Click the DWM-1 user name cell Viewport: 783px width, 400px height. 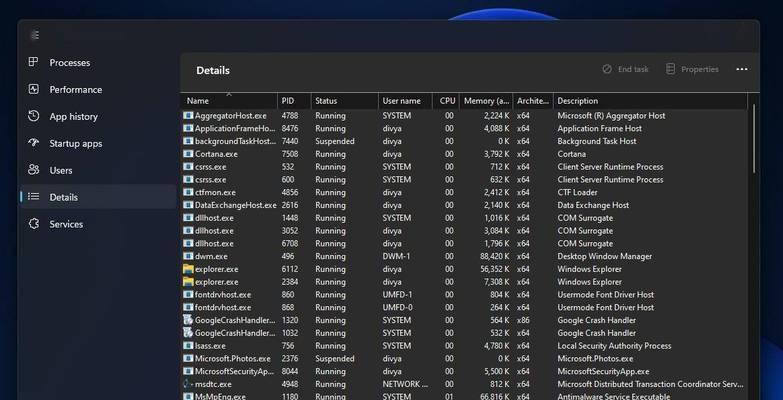pos(396,256)
